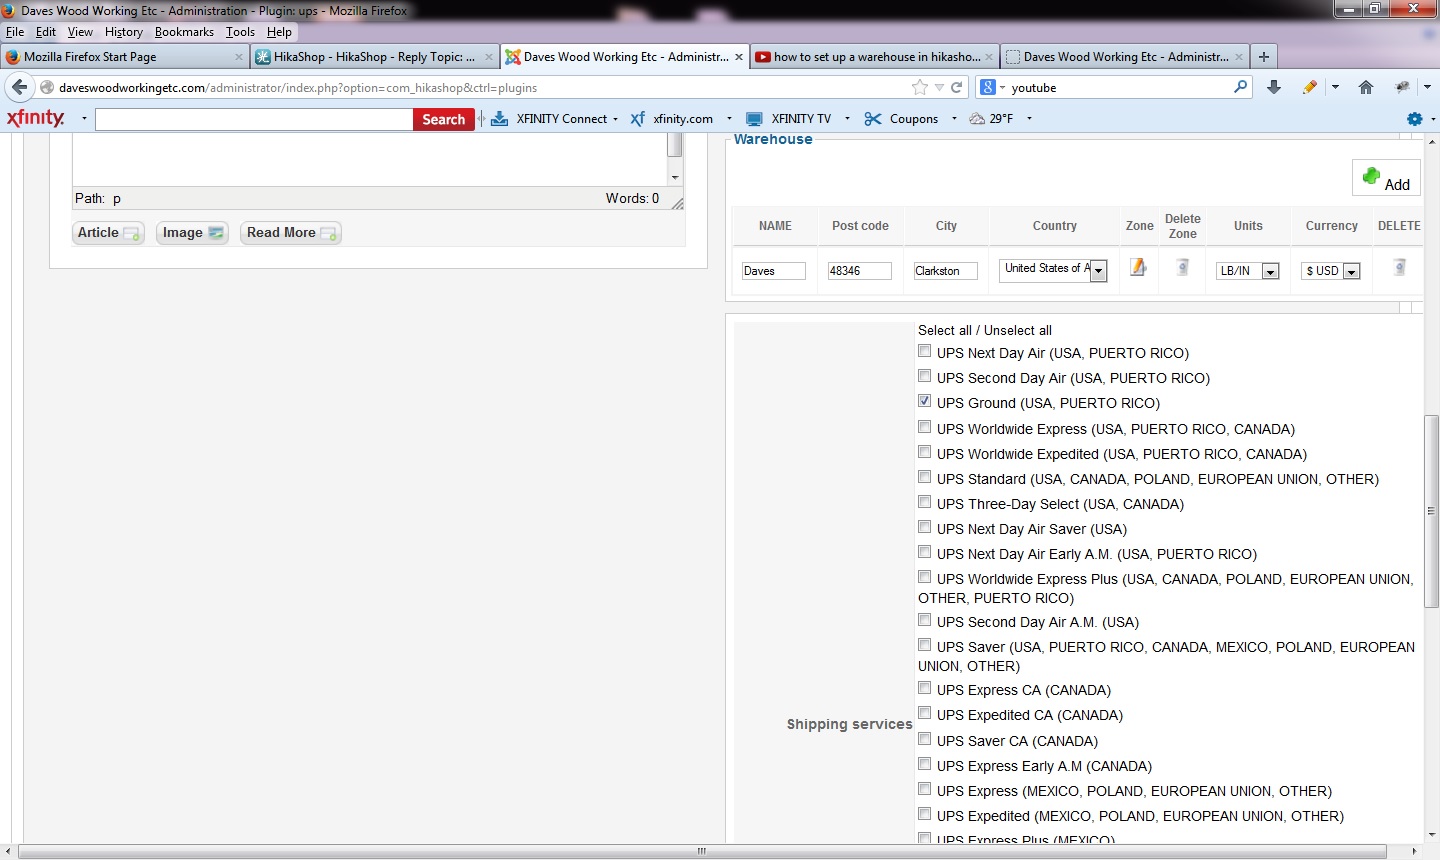Click the red xfinity Search button

click(x=443, y=119)
